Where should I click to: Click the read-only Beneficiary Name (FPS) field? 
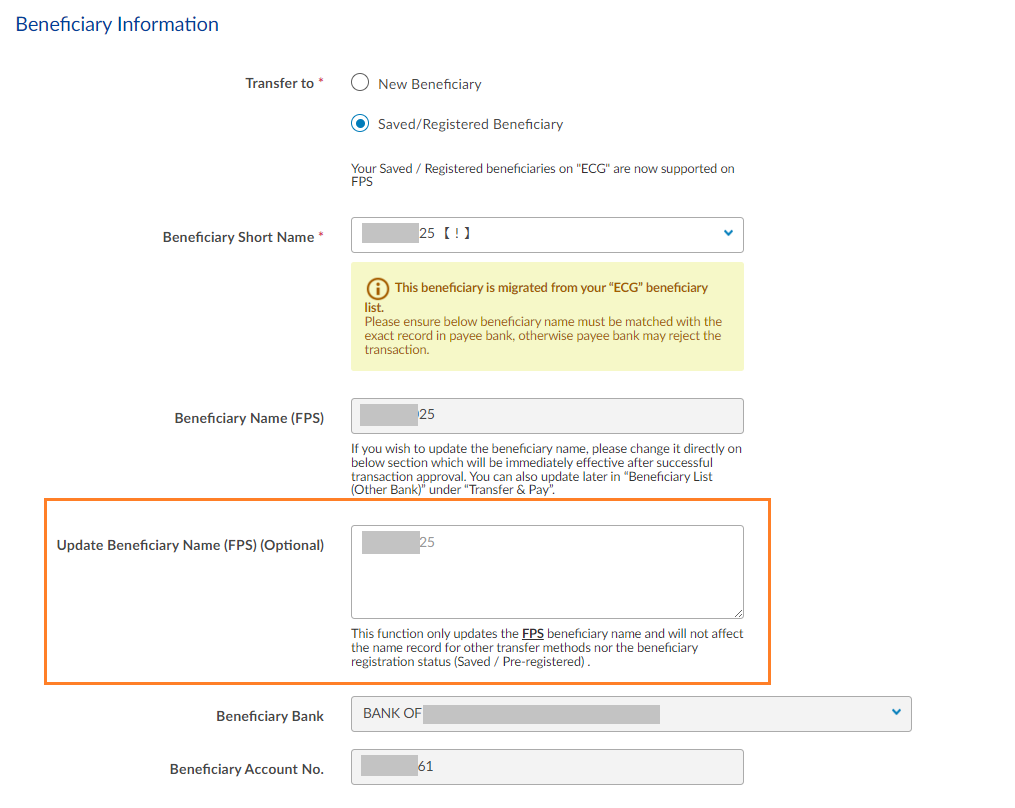pos(546,415)
